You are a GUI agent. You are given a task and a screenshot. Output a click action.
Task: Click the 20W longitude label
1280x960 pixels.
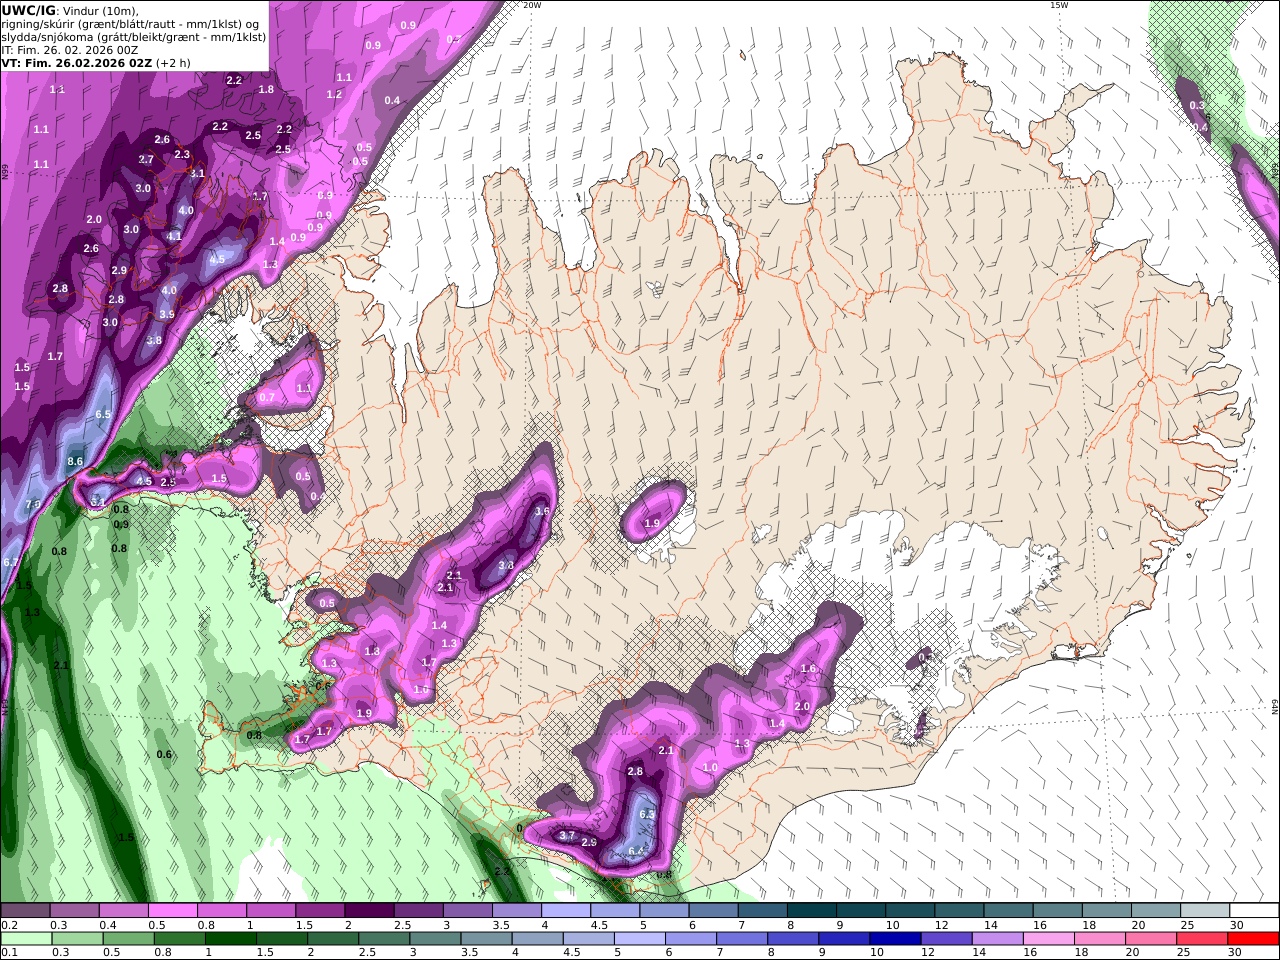tap(532, 5)
